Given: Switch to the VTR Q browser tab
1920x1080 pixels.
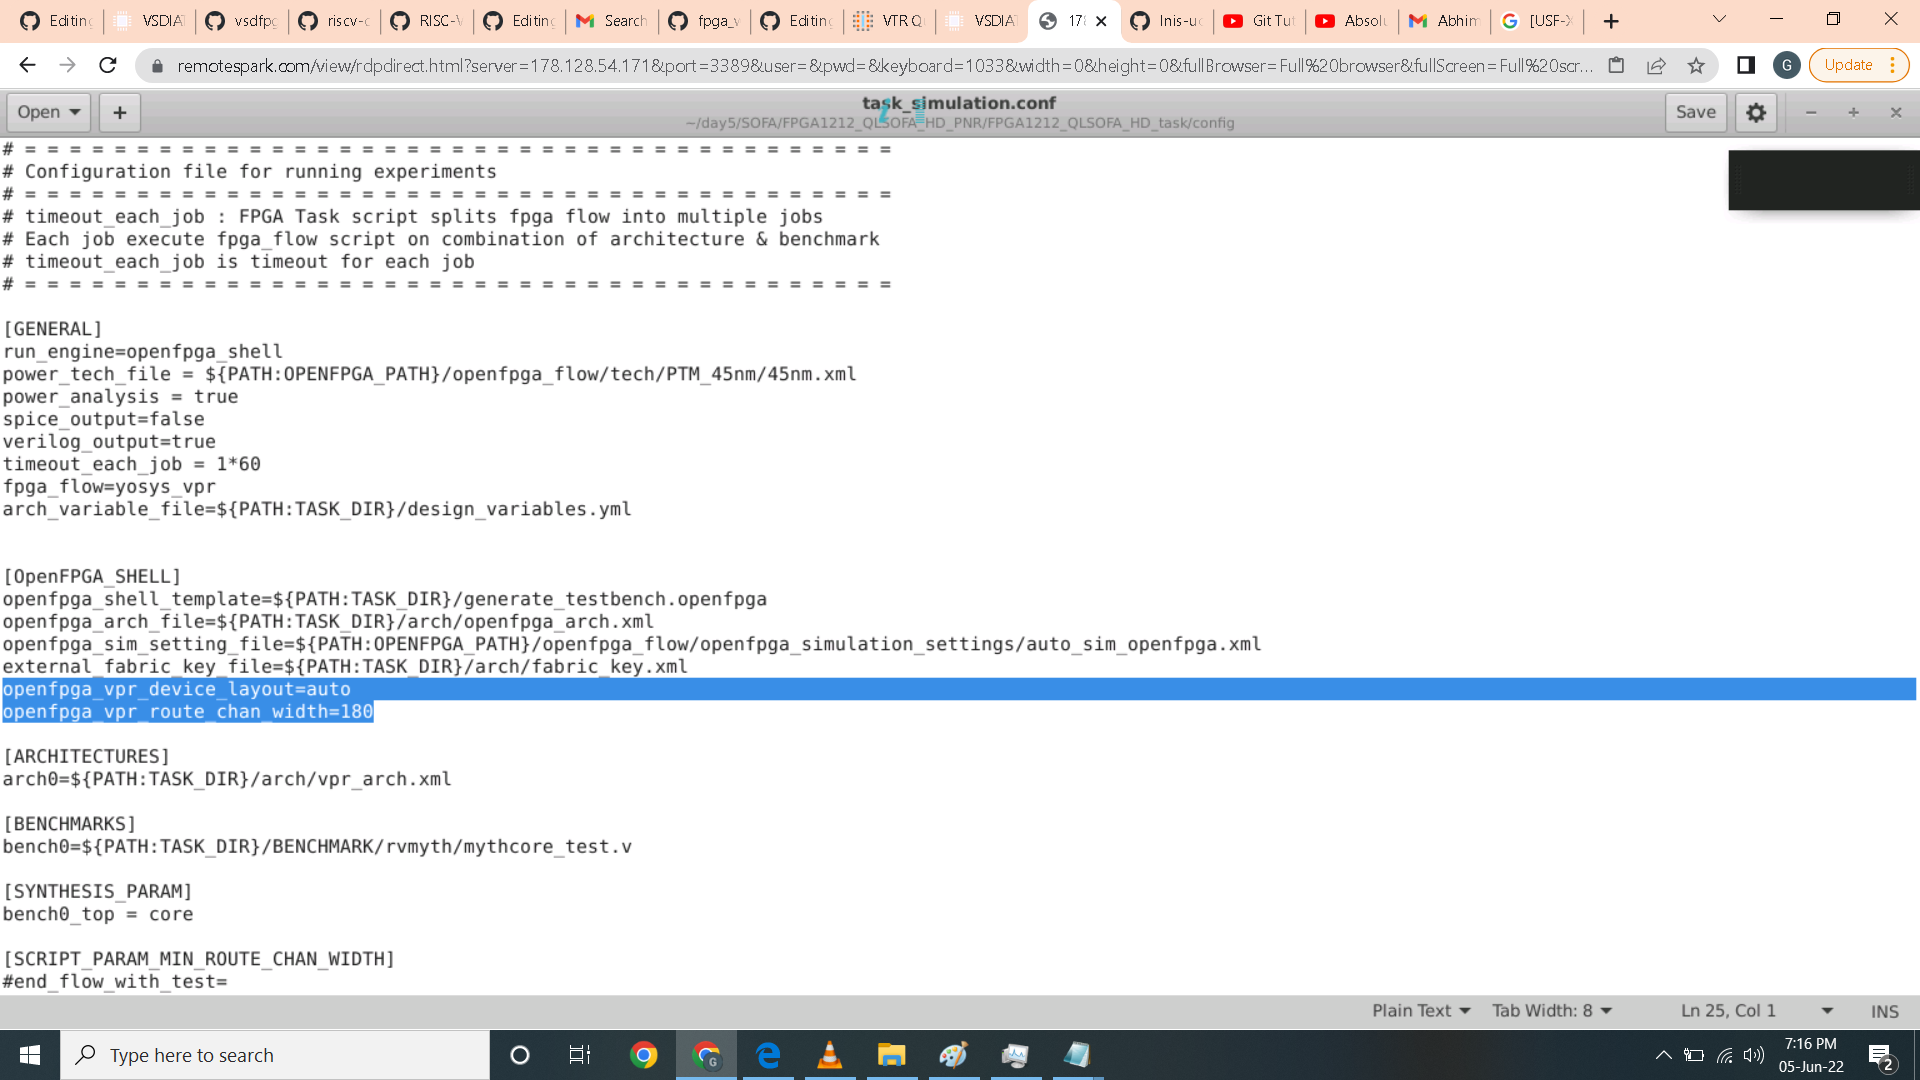Looking at the screenshot, I should (x=890, y=21).
